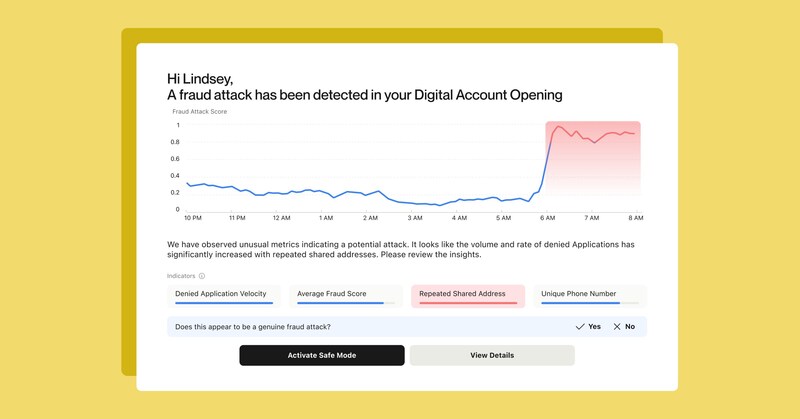Image resolution: width=800 pixels, height=419 pixels.
Task: Click the red peak of the fraud chart
Action: [558, 127]
